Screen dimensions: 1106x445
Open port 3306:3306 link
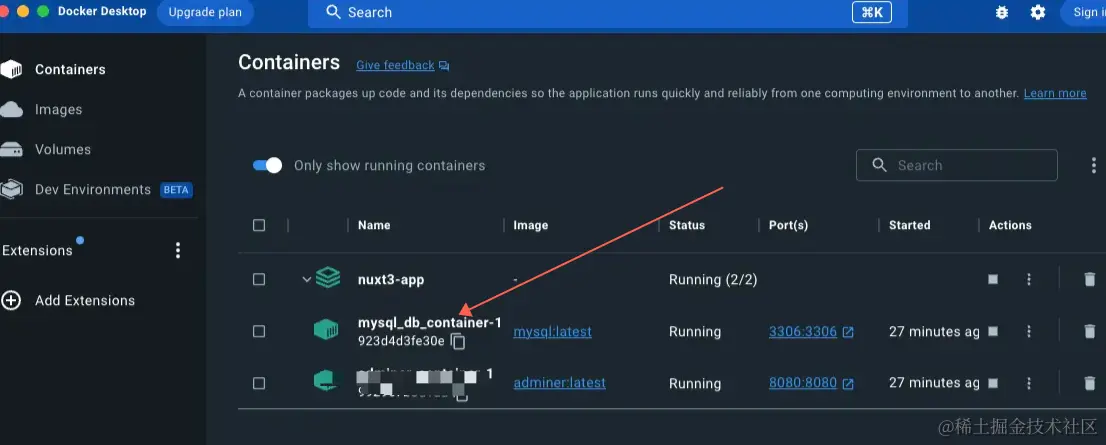803,331
